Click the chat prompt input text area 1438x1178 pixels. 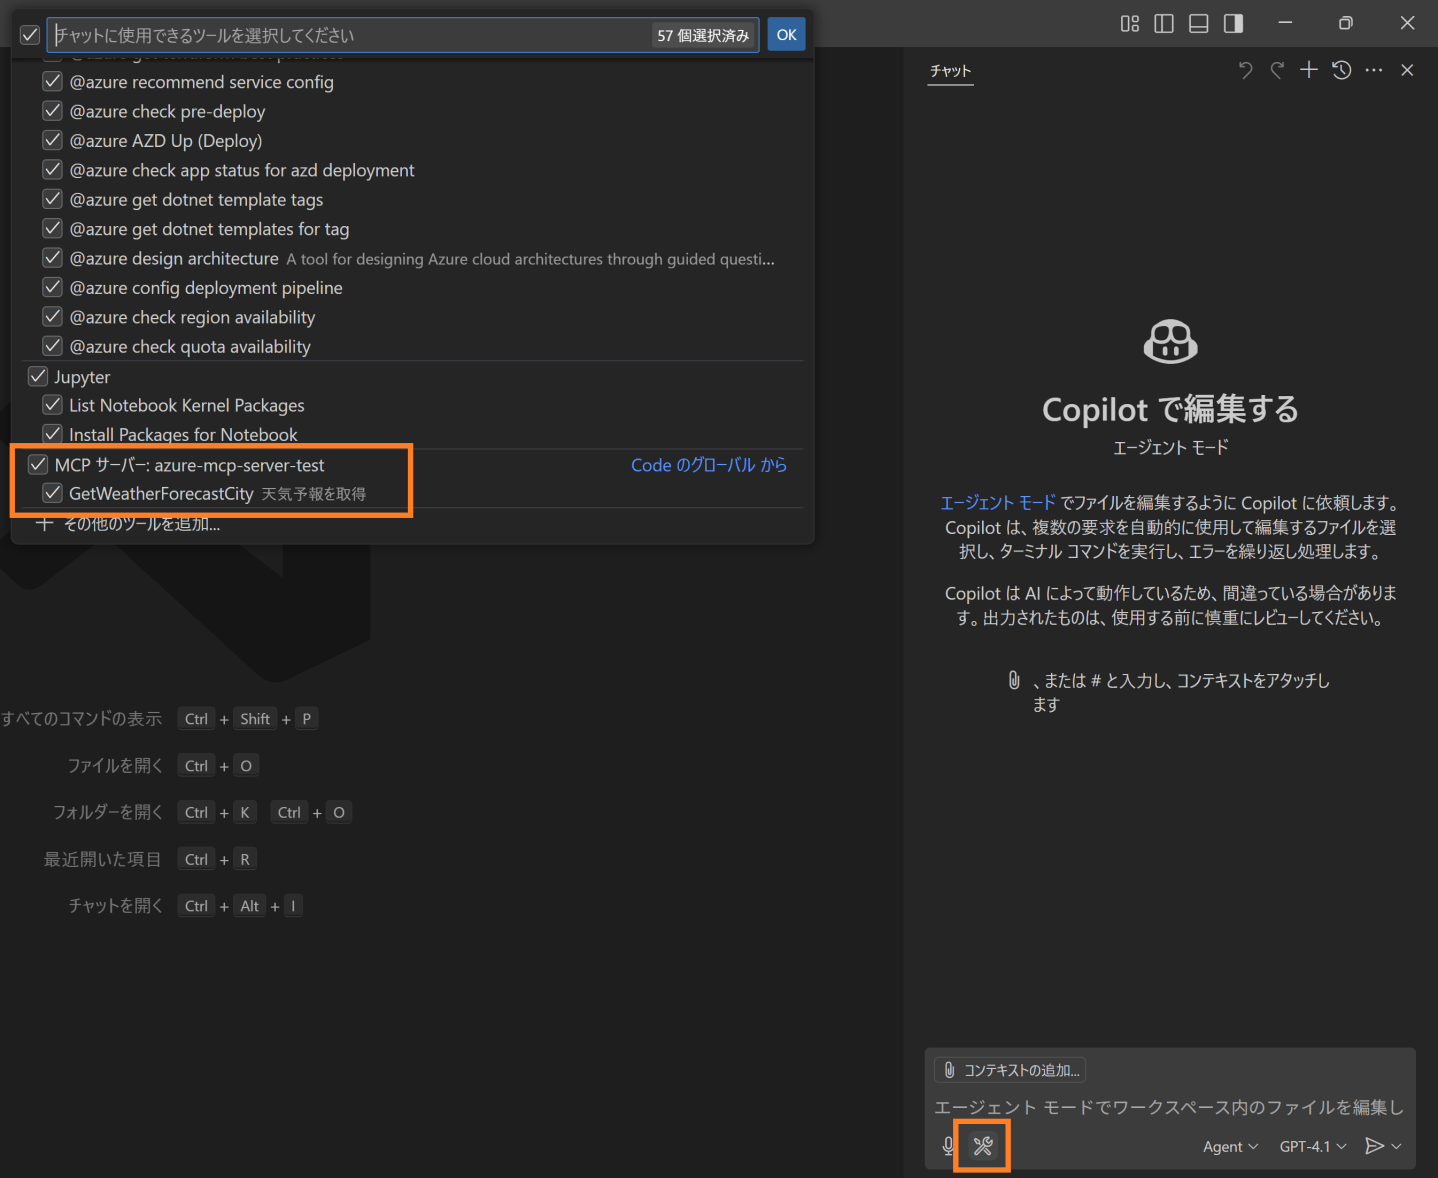tap(1169, 1107)
